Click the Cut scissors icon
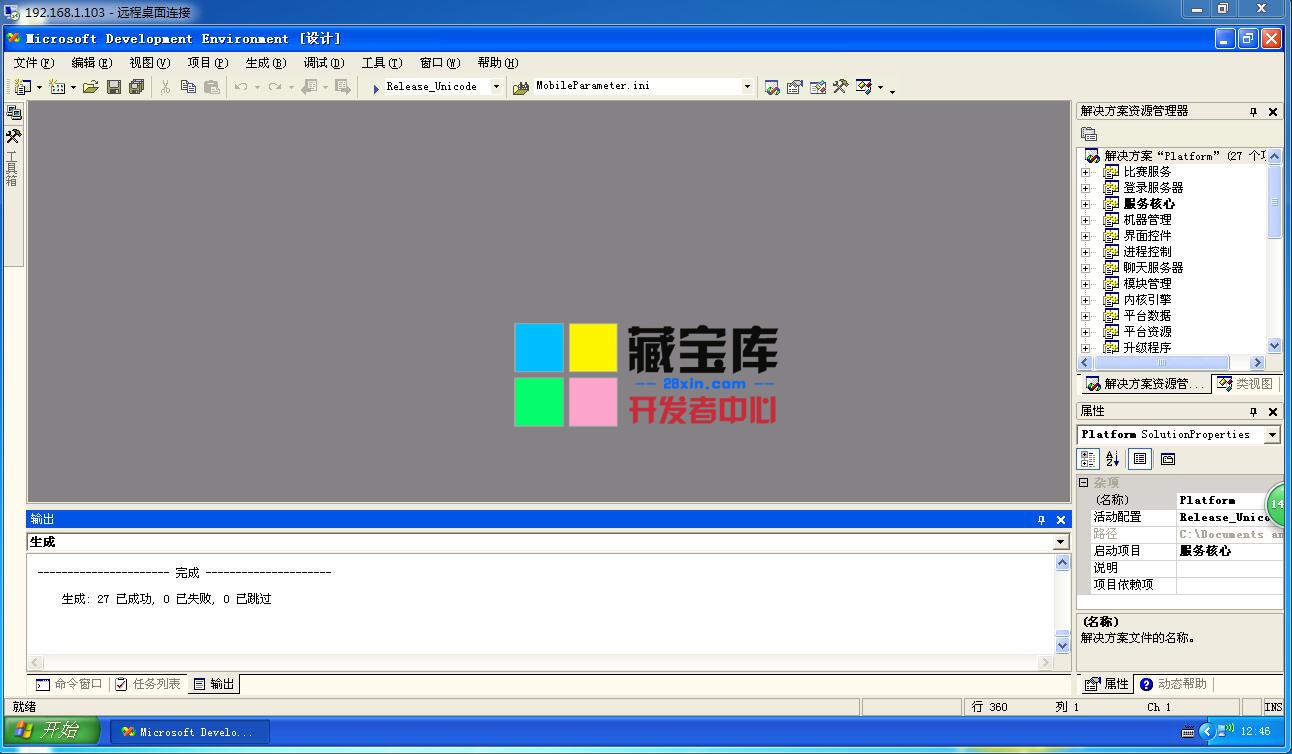This screenshot has width=1292, height=754. pos(165,87)
